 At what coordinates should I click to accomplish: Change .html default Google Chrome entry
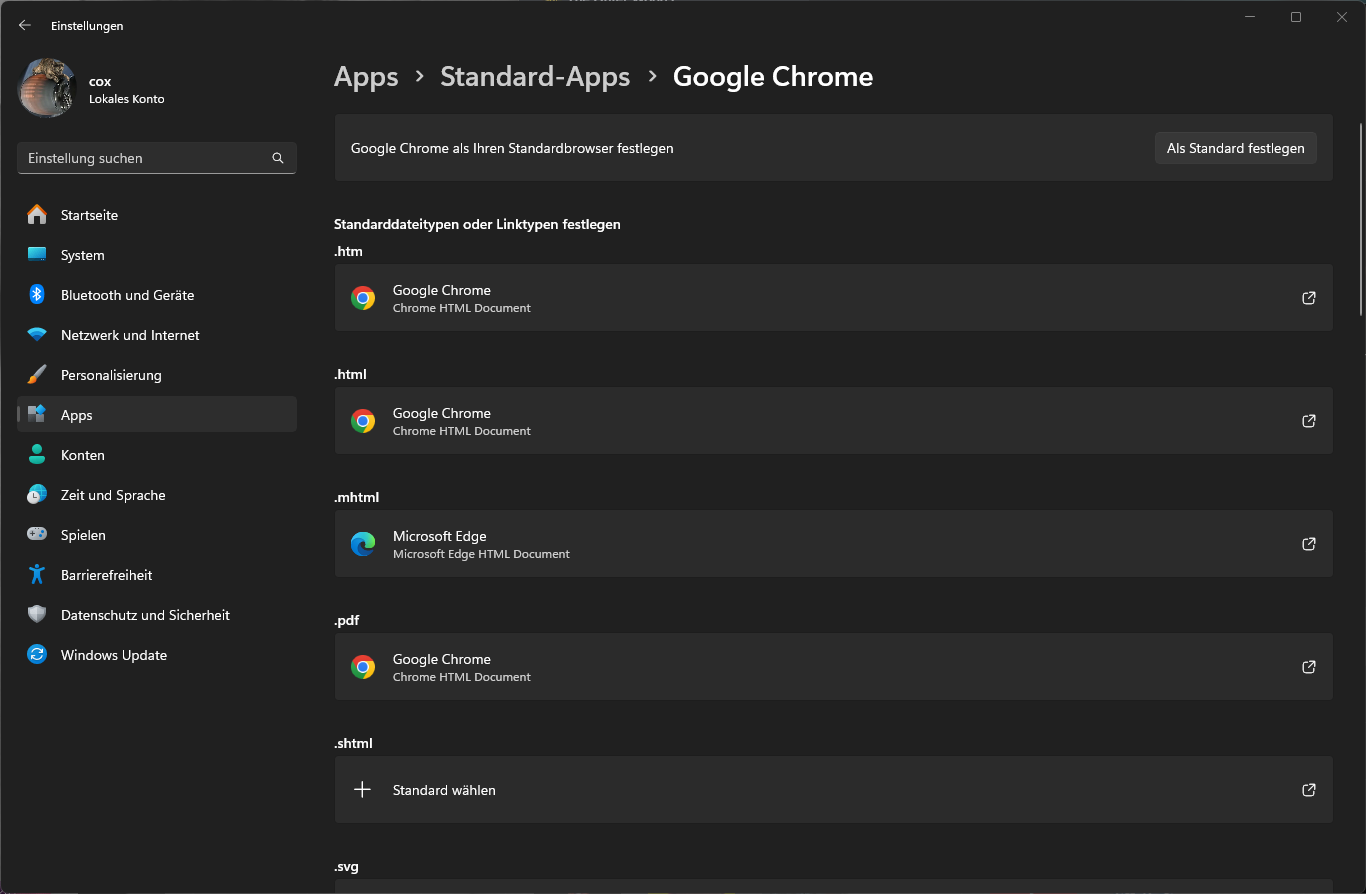click(x=832, y=421)
